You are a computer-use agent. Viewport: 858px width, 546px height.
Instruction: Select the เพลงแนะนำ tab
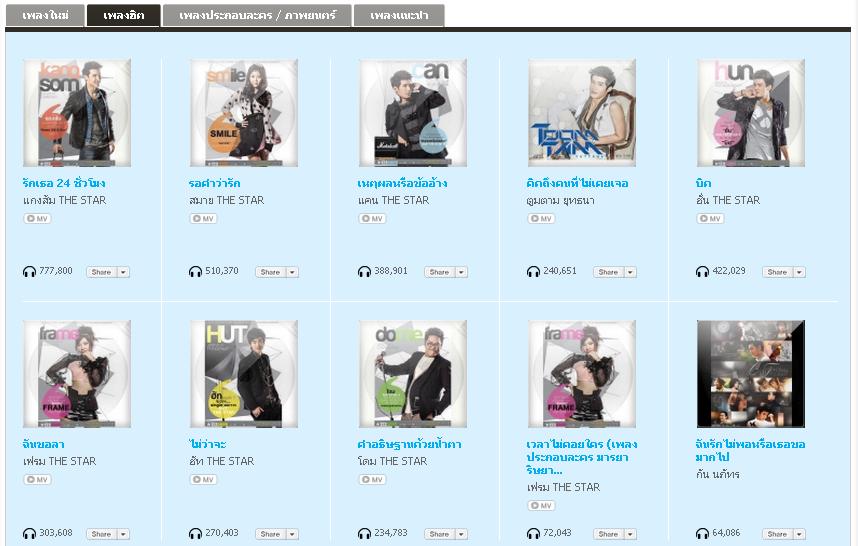click(x=399, y=15)
